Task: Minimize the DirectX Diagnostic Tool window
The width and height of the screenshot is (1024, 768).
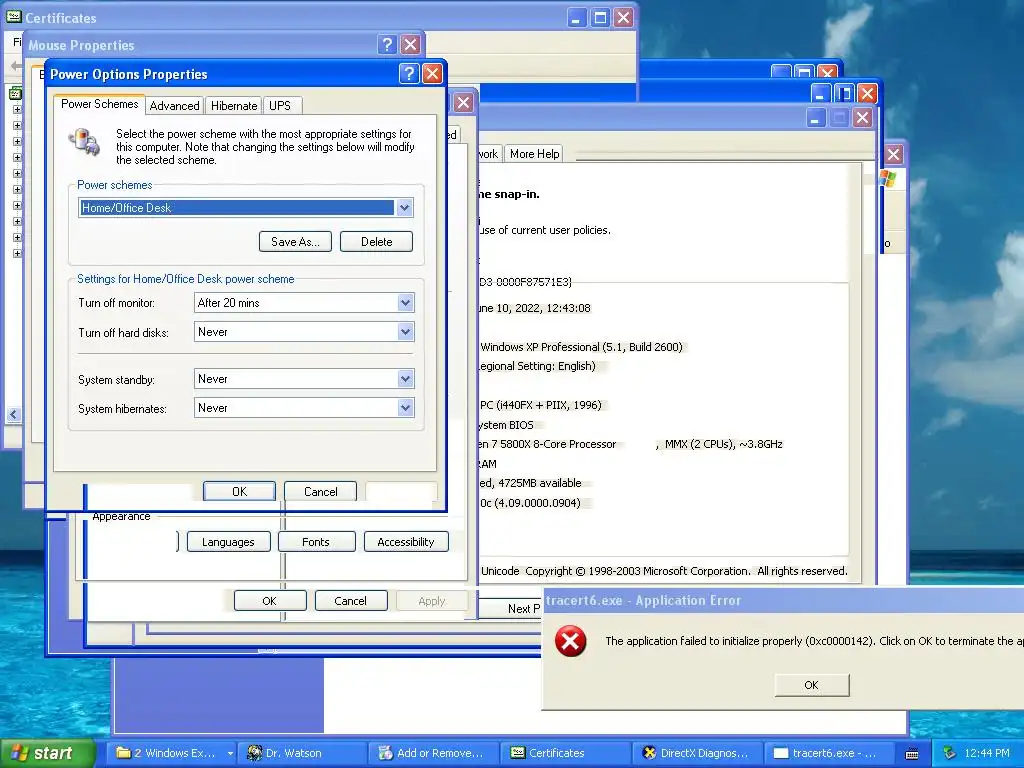Action: [815, 118]
